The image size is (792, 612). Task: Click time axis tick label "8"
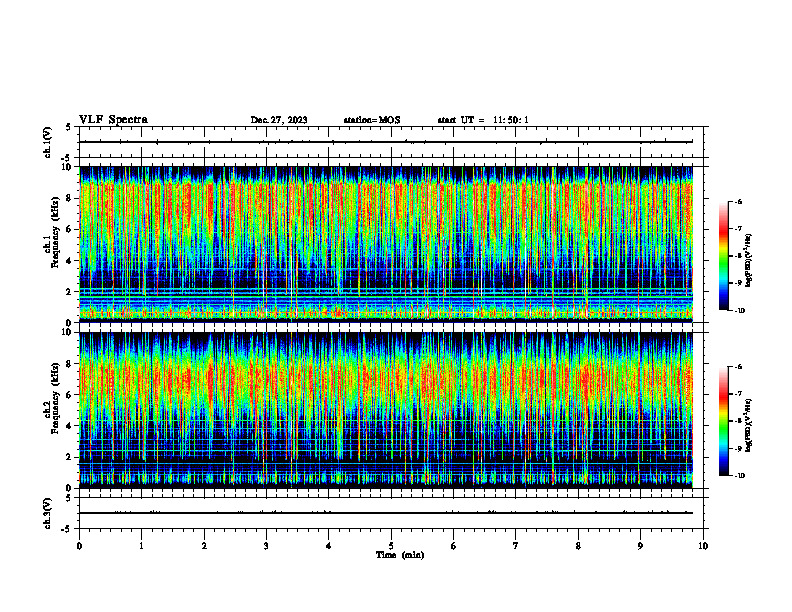click(578, 546)
